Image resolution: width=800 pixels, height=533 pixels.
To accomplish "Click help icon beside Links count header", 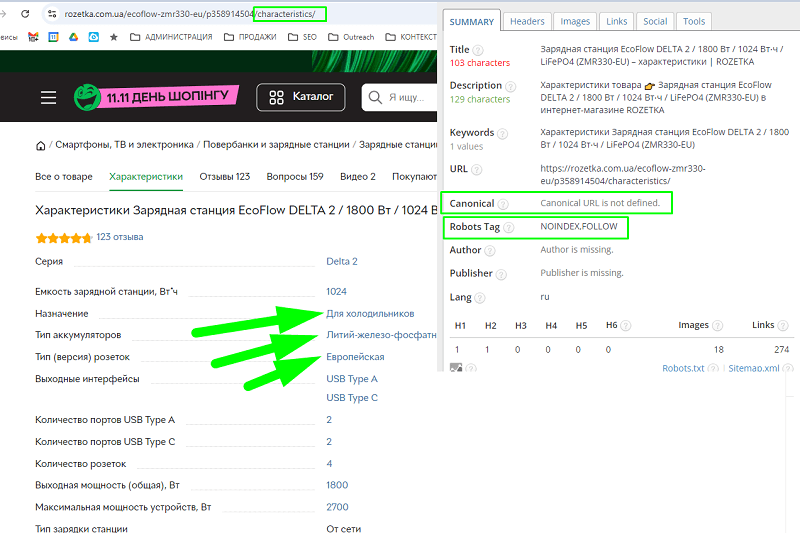I will 783,325.
